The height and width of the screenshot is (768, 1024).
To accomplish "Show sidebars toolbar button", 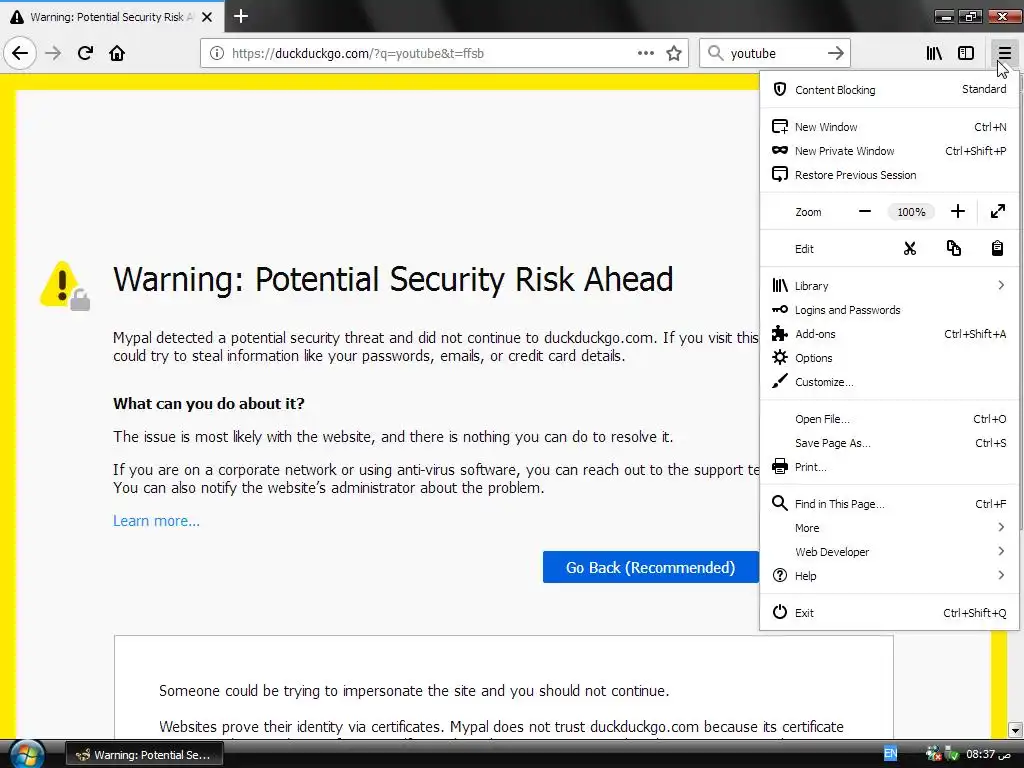I will tap(966, 53).
